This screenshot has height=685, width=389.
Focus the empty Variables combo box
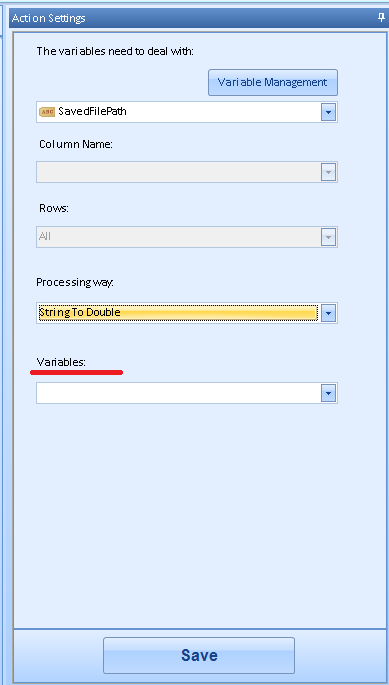click(x=187, y=393)
